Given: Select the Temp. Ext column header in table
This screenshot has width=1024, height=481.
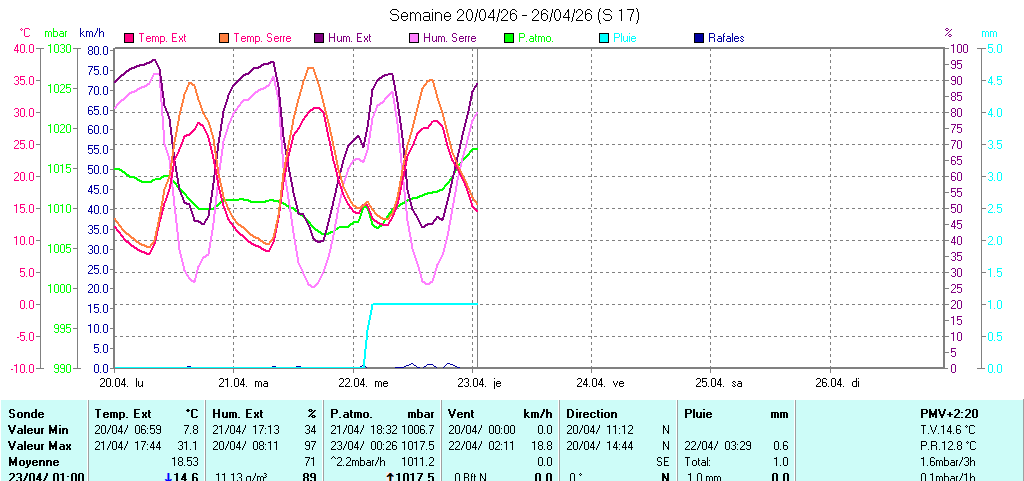Looking at the screenshot, I should (122, 413).
